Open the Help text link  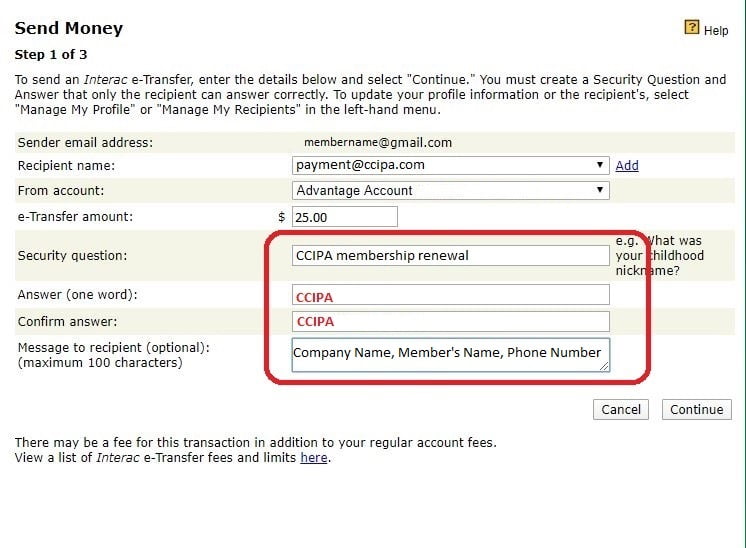coord(716,30)
